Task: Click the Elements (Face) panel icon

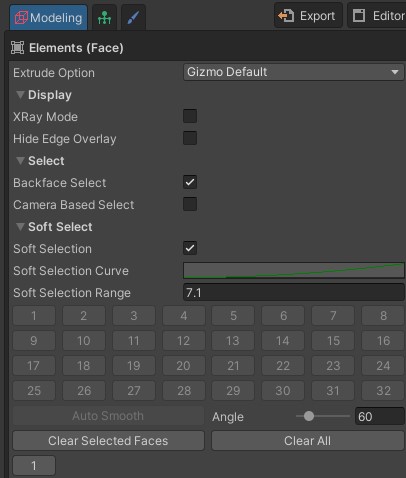Action: click(17, 48)
